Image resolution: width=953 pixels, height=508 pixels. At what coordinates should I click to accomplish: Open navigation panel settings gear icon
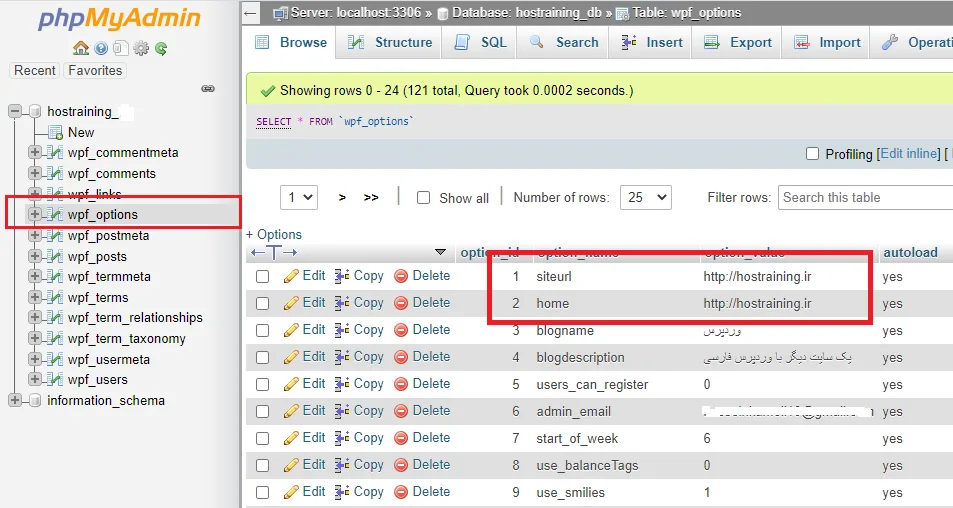coord(141,48)
